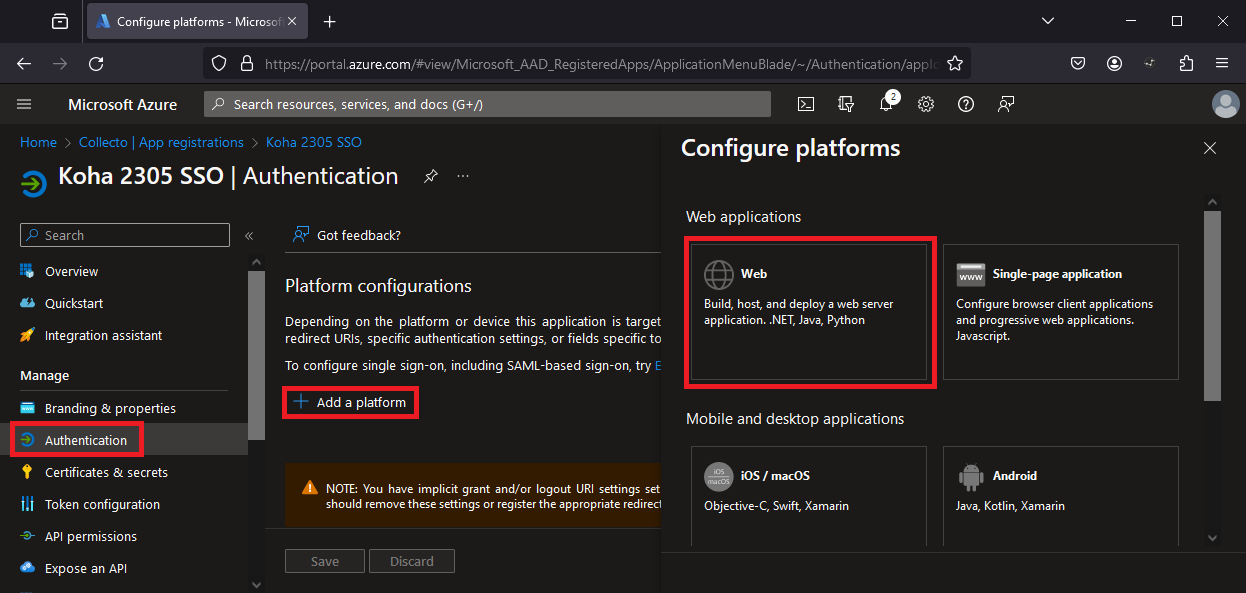The width and height of the screenshot is (1246, 593).
Task: Open Firefox account icon
Action: tap(1114, 63)
